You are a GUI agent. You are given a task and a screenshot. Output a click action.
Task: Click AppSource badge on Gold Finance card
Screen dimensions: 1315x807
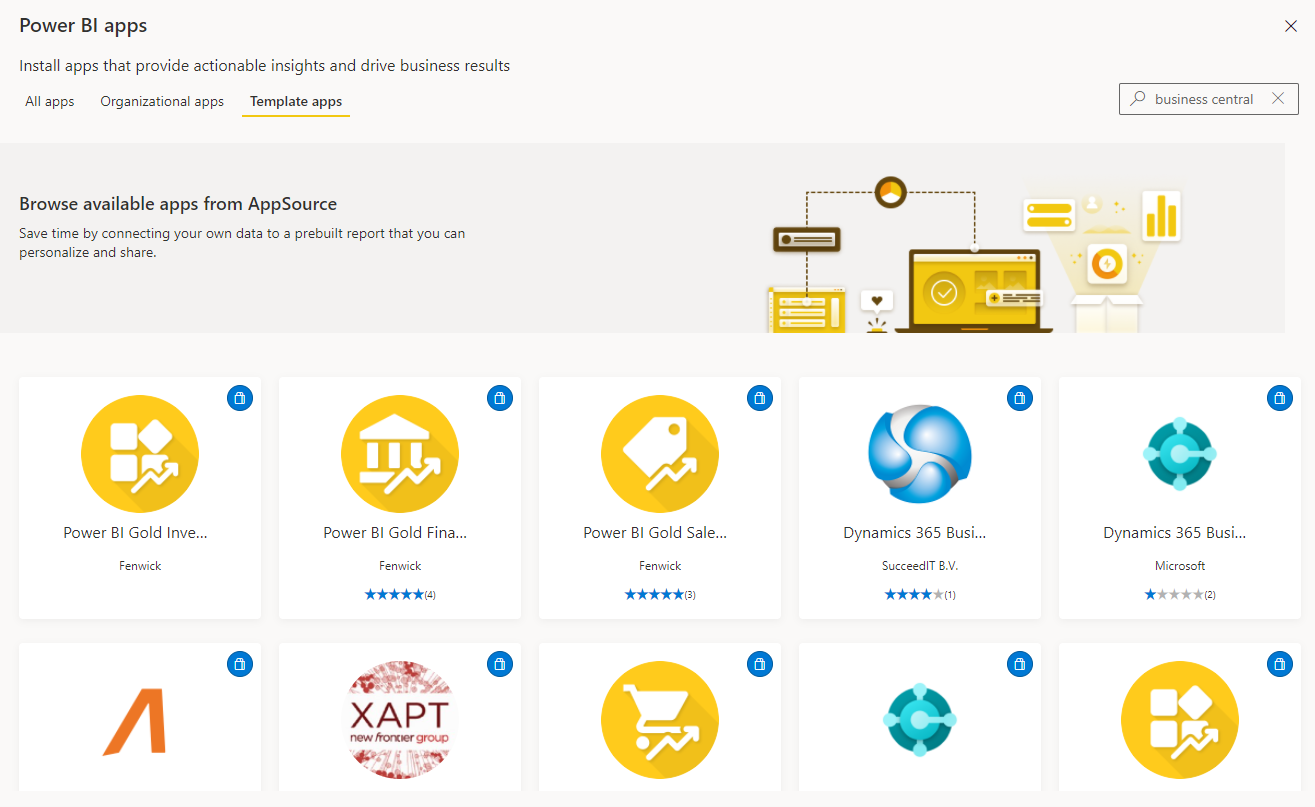coord(500,398)
